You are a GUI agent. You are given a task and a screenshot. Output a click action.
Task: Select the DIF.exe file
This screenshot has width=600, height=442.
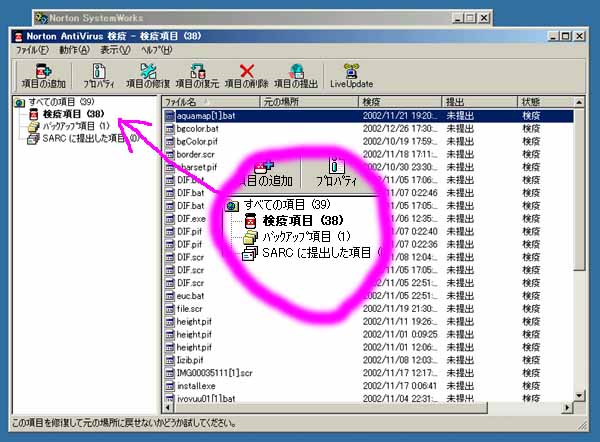click(x=191, y=219)
